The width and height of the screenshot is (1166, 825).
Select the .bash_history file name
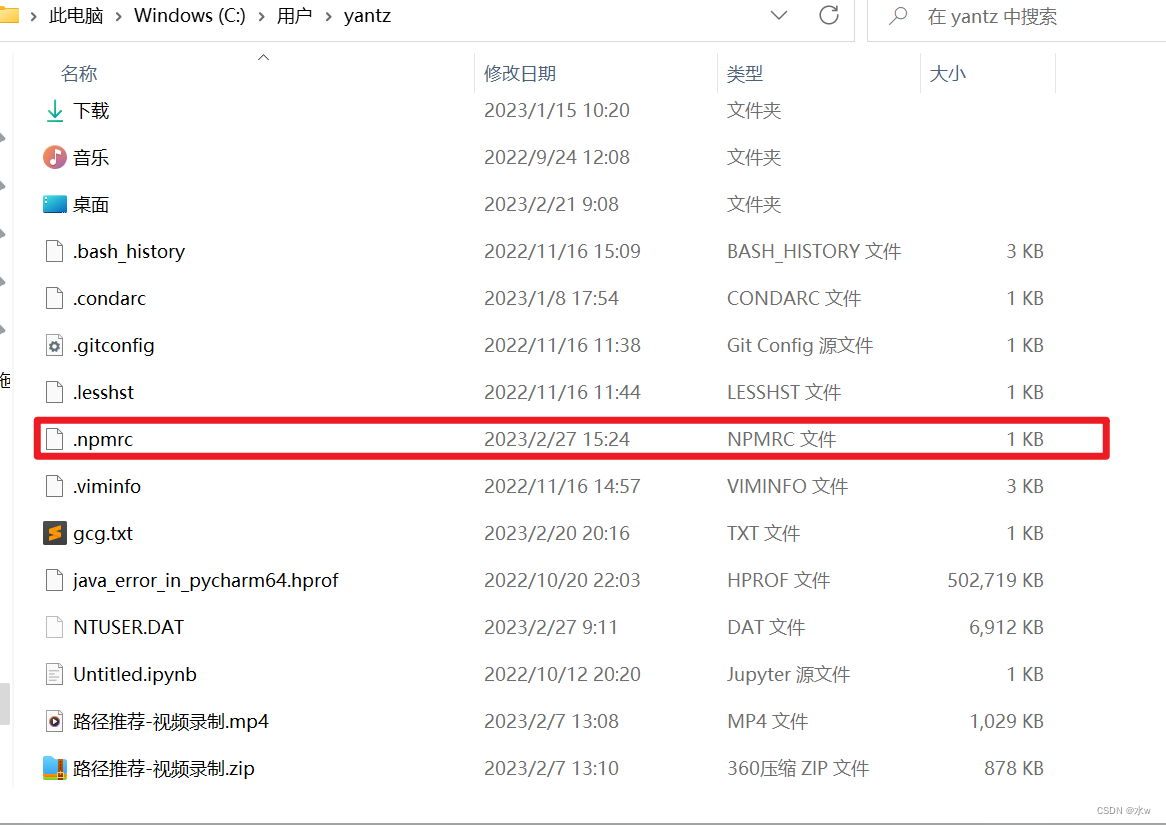(129, 251)
